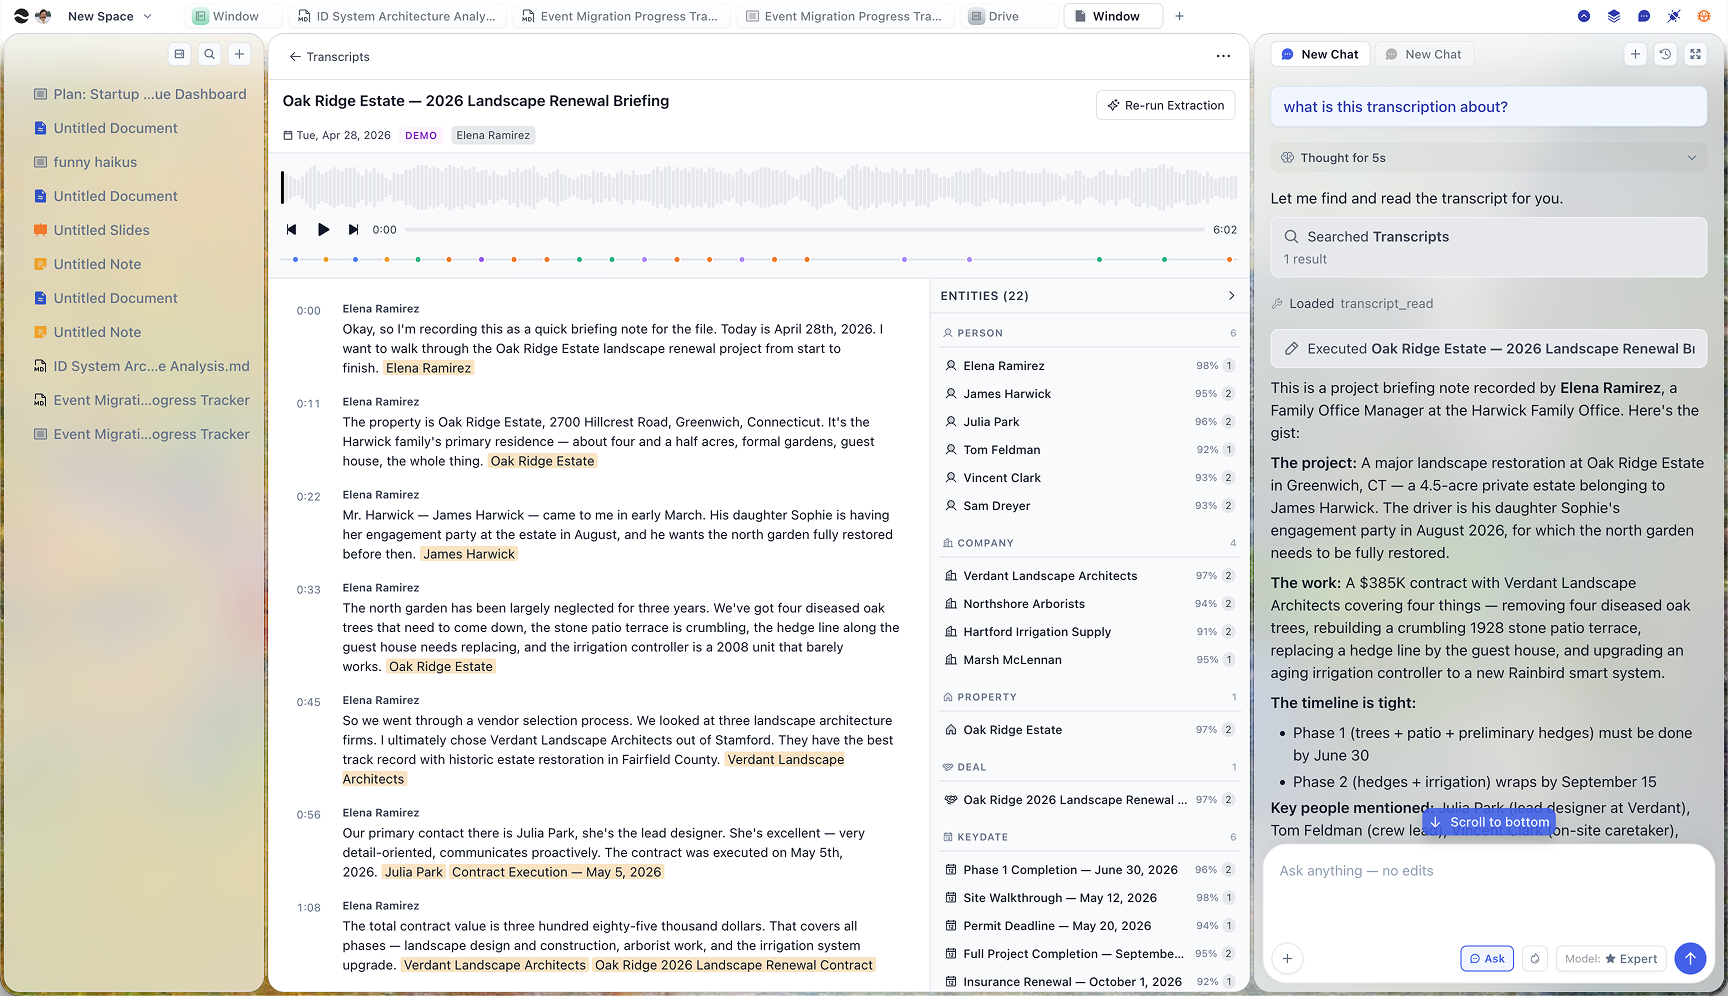This screenshot has height=996, width=1728.
Task: Send the chat message
Action: (1690, 958)
